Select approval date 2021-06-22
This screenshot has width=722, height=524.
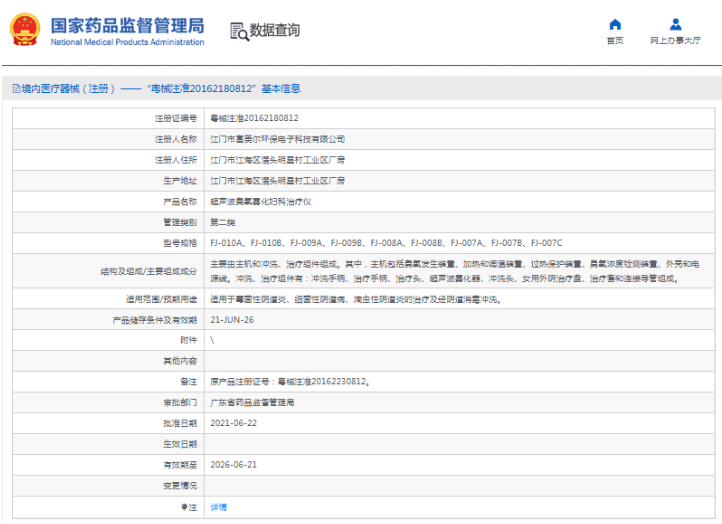click(233, 423)
